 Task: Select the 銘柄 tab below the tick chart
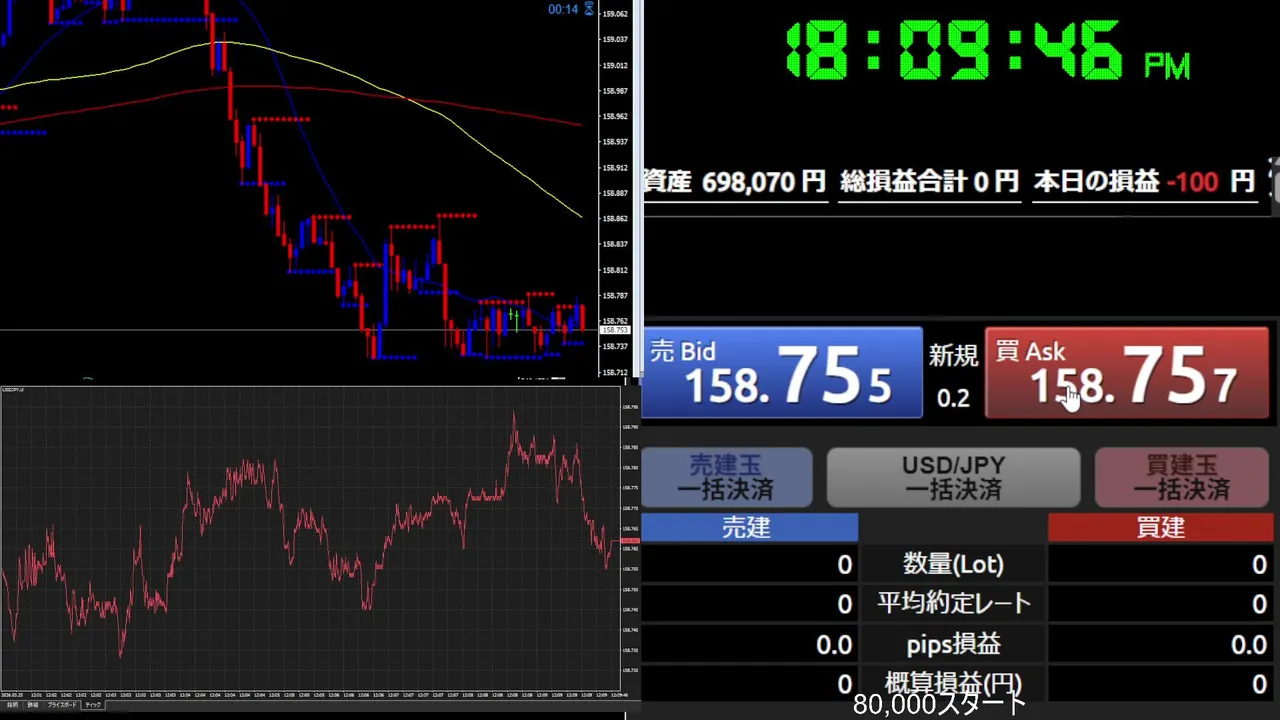click(13, 705)
